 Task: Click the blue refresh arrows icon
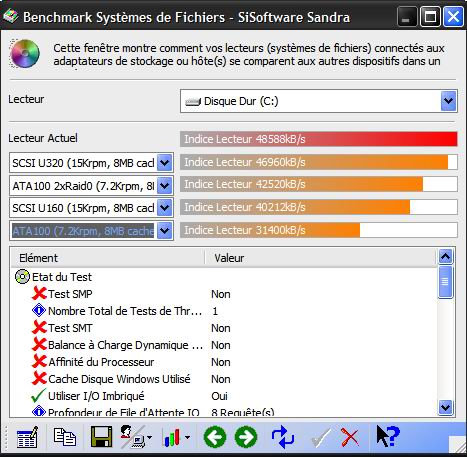(282, 437)
